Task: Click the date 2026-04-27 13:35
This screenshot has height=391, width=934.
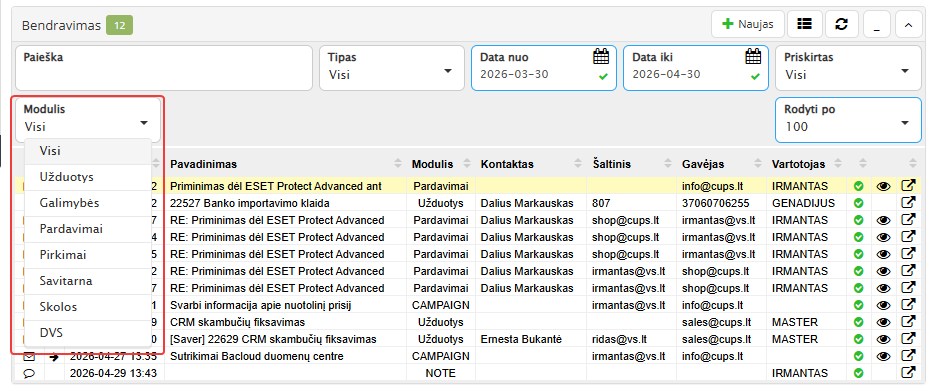Action: pyautogui.click(x=113, y=356)
